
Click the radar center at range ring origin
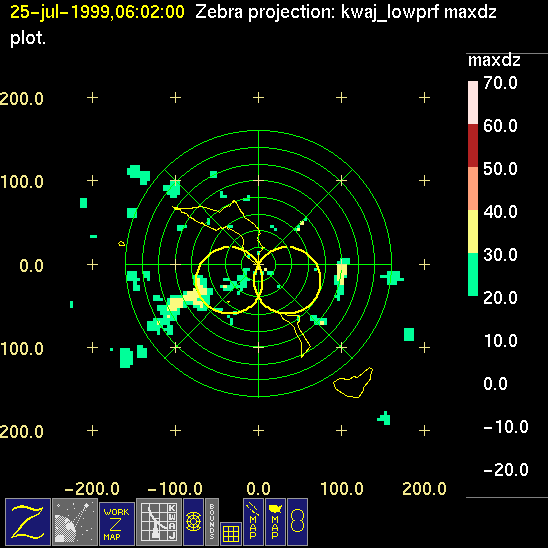[258, 265]
